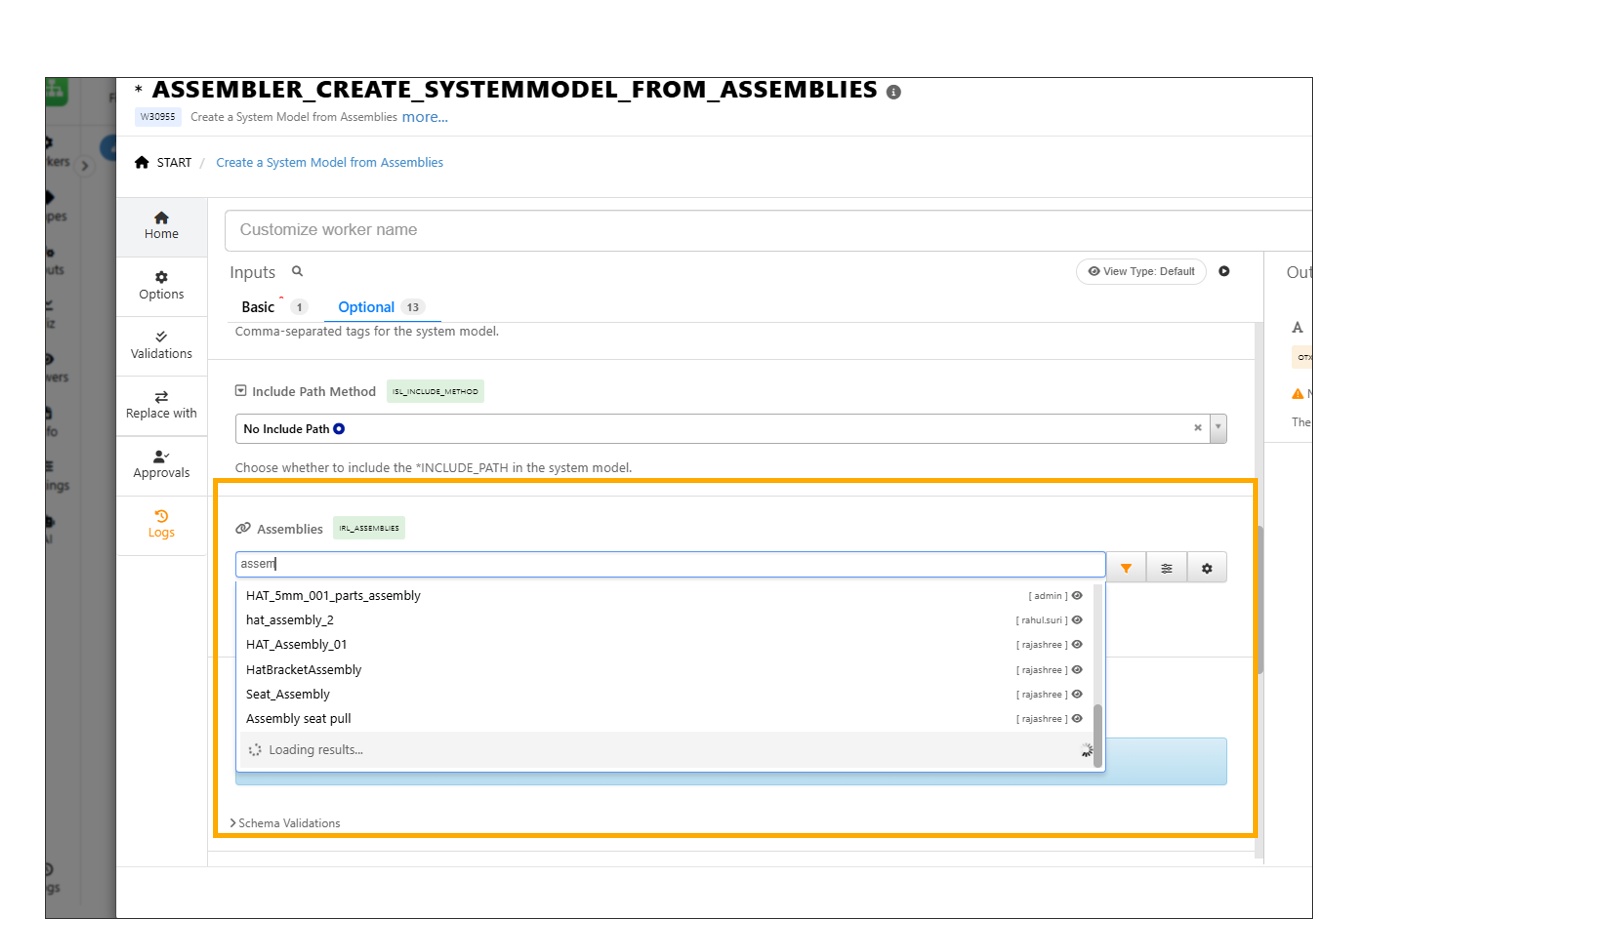Open the View Type: Default selector

pos(1141,271)
